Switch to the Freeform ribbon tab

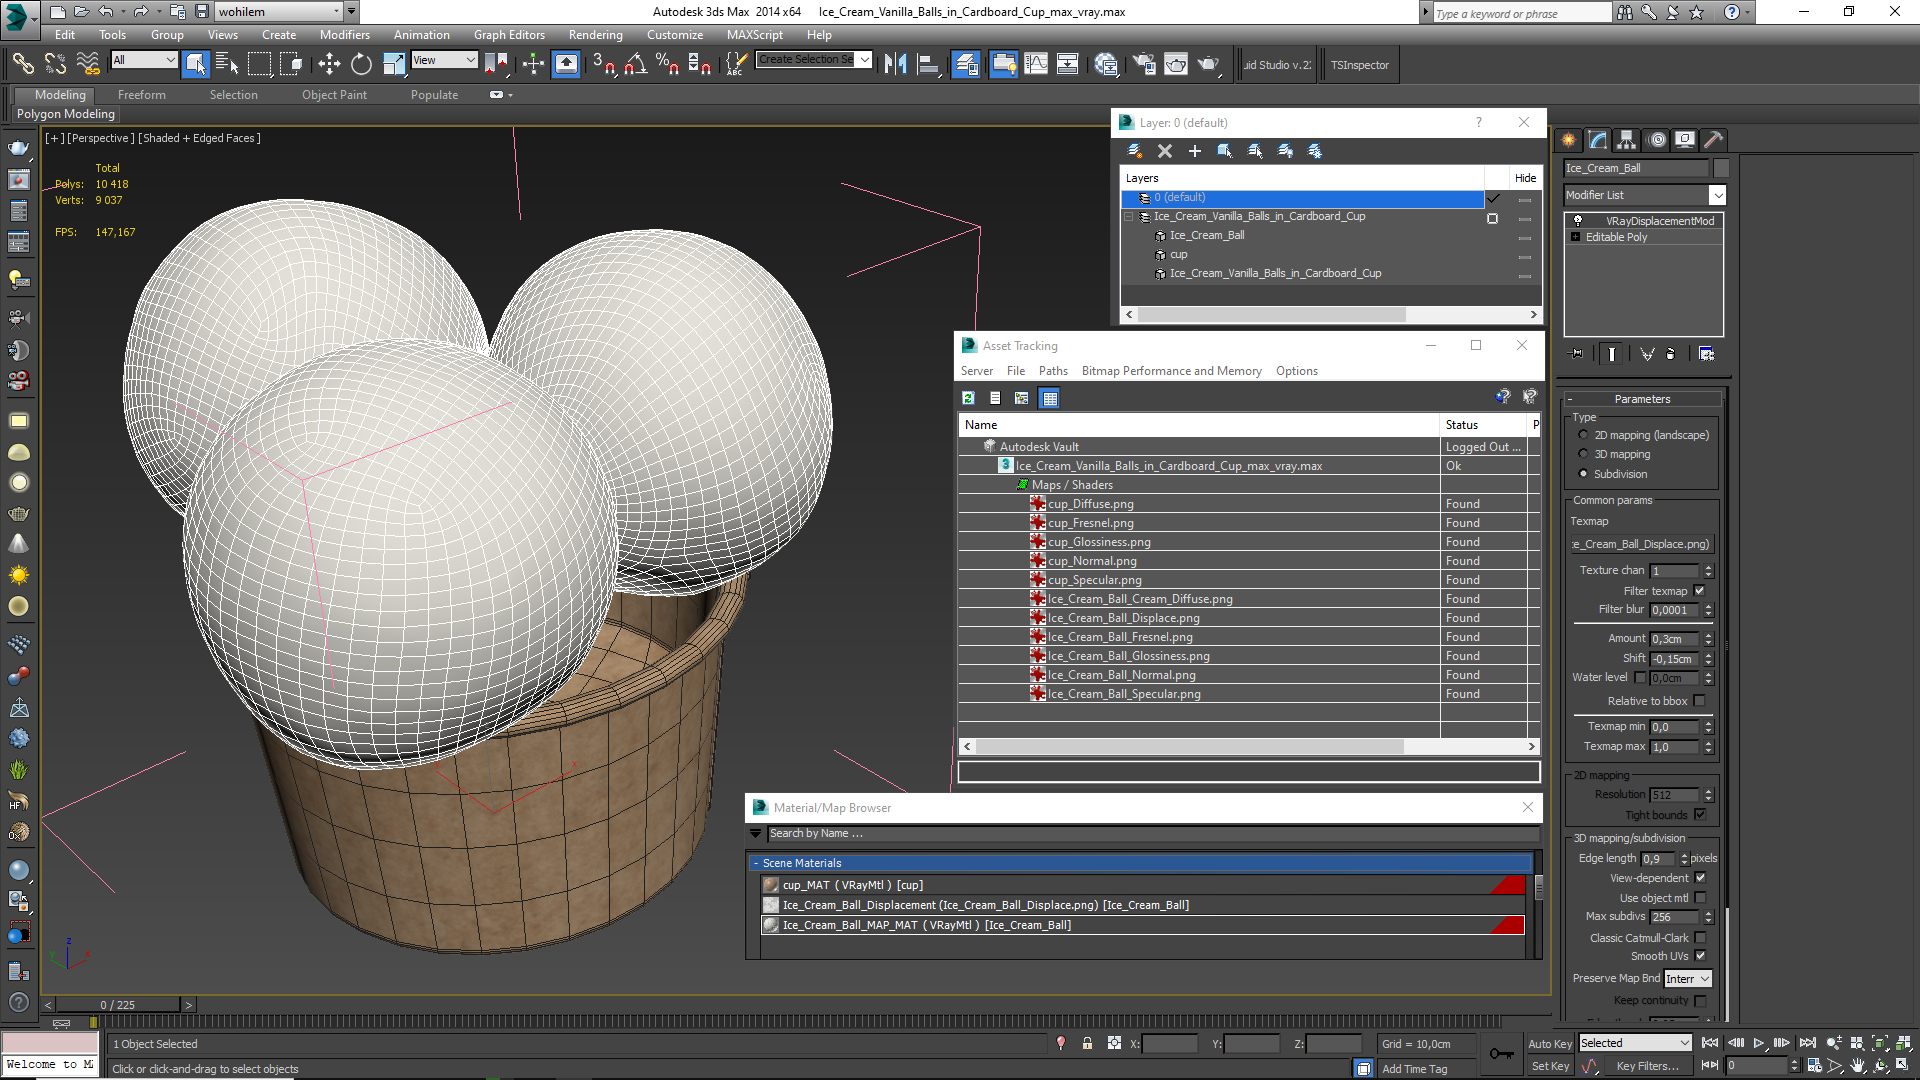(x=141, y=95)
